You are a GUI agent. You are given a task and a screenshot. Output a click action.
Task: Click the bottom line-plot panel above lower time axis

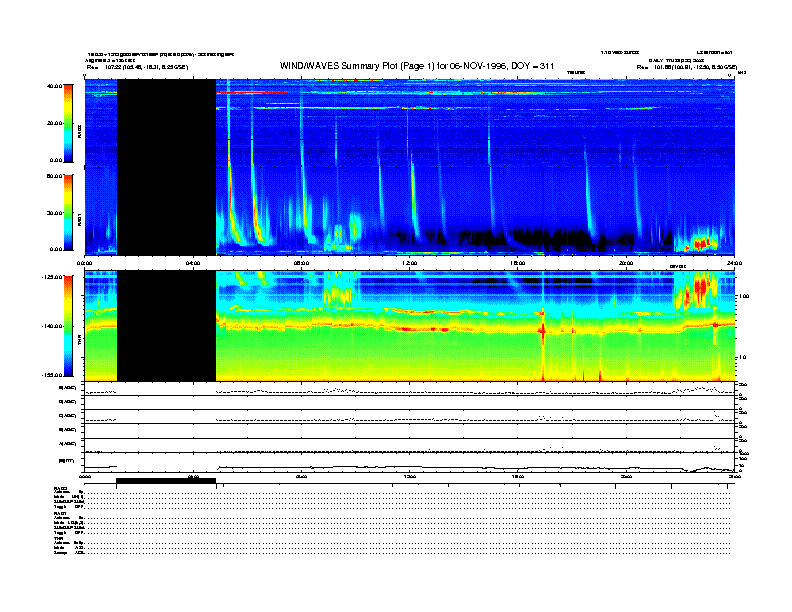(410, 462)
